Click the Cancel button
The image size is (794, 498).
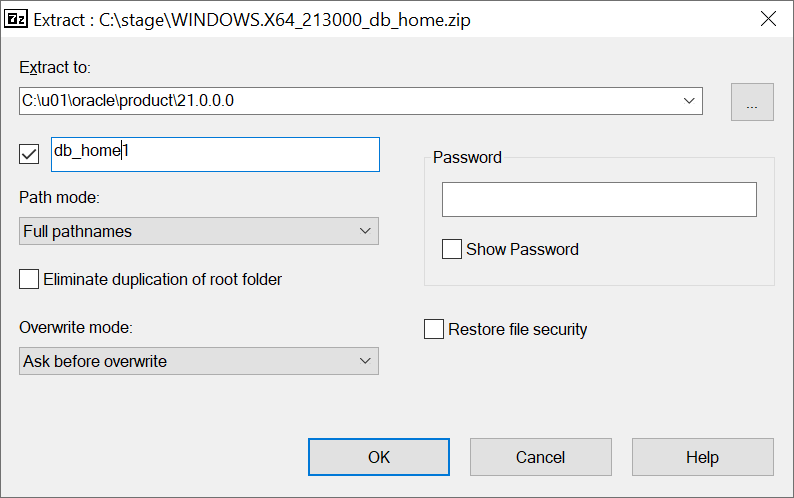540,457
